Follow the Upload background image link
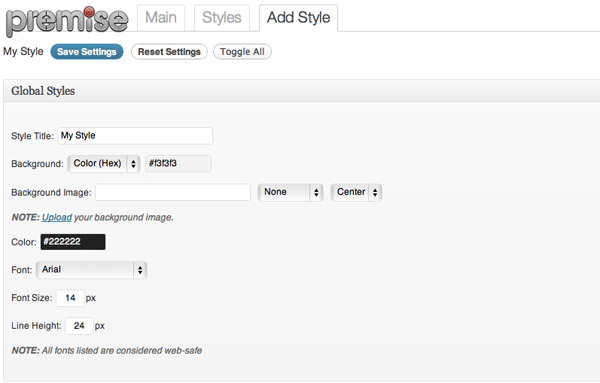This screenshot has width=600, height=383. [57, 217]
